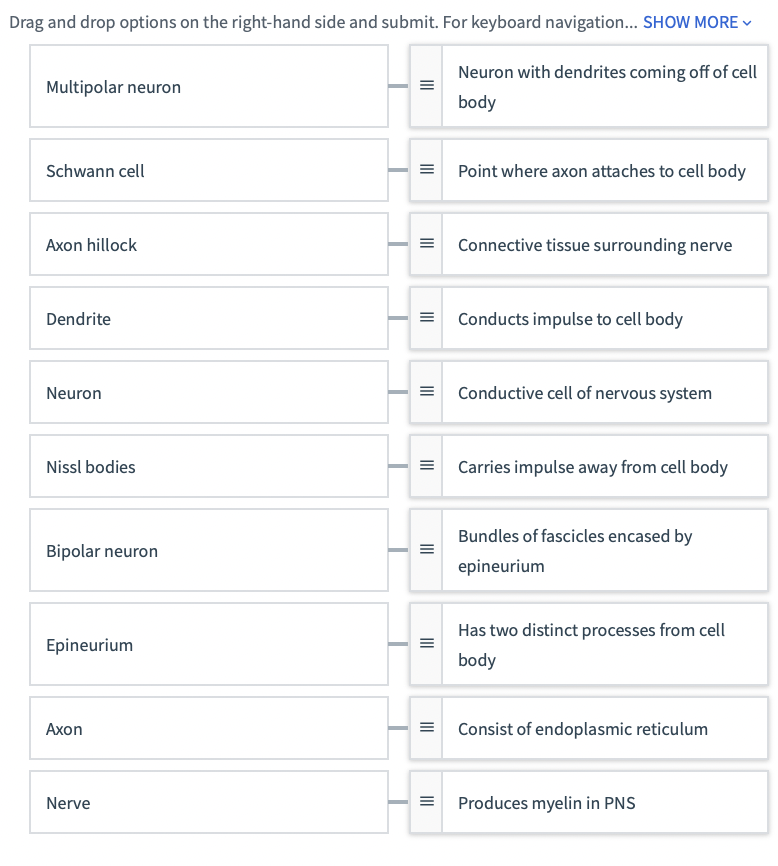Select the 'Axon hillock' option
The height and width of the screenshot is (866, 778).
tap(208, 244)
